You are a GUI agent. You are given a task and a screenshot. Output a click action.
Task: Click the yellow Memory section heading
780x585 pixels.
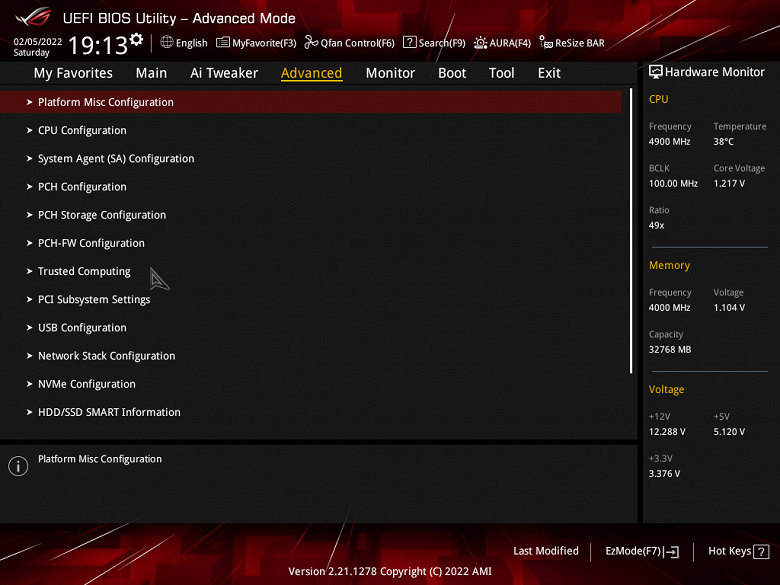pyautogui.click(x=669, y=265)
